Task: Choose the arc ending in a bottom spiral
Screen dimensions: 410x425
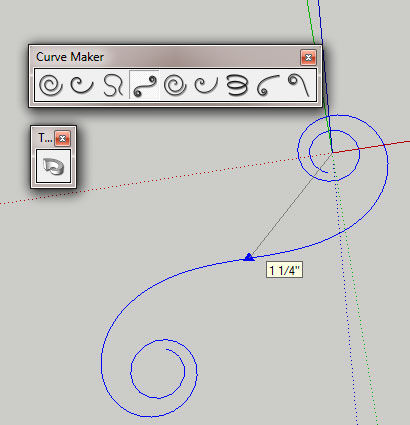Action: (268, 85)
